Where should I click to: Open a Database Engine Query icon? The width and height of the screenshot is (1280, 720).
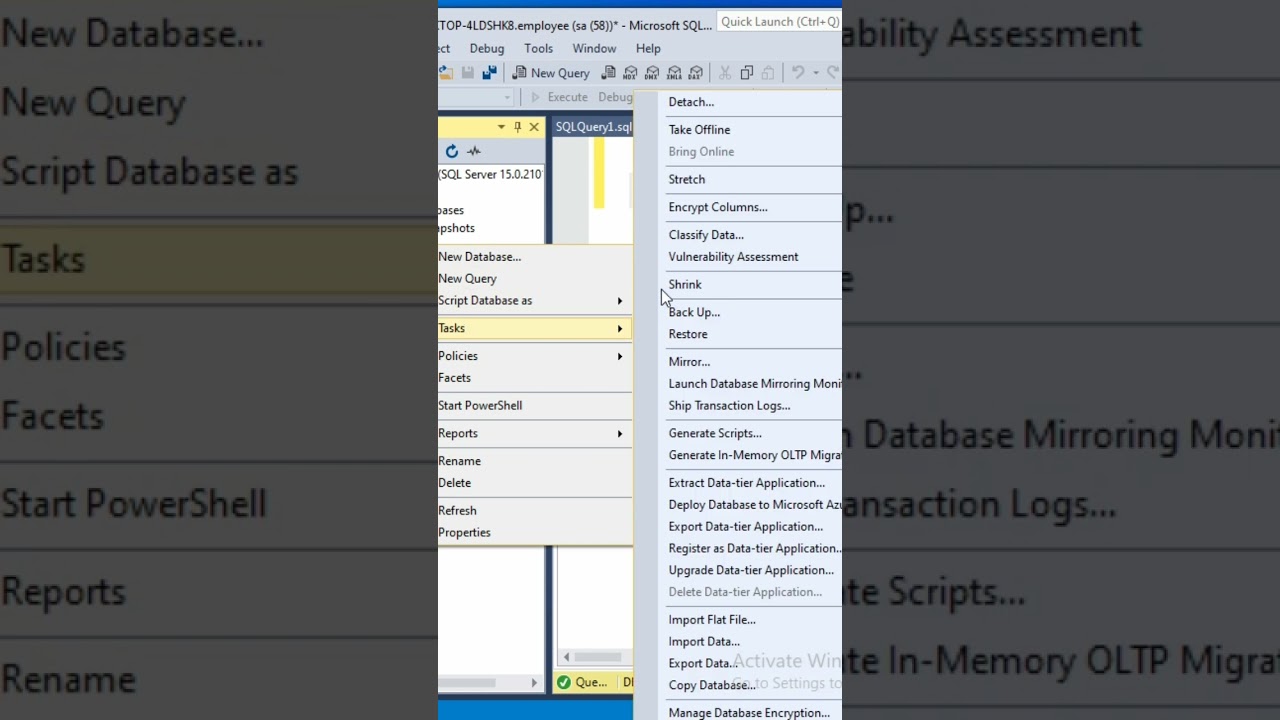click(x=608, y=73)
